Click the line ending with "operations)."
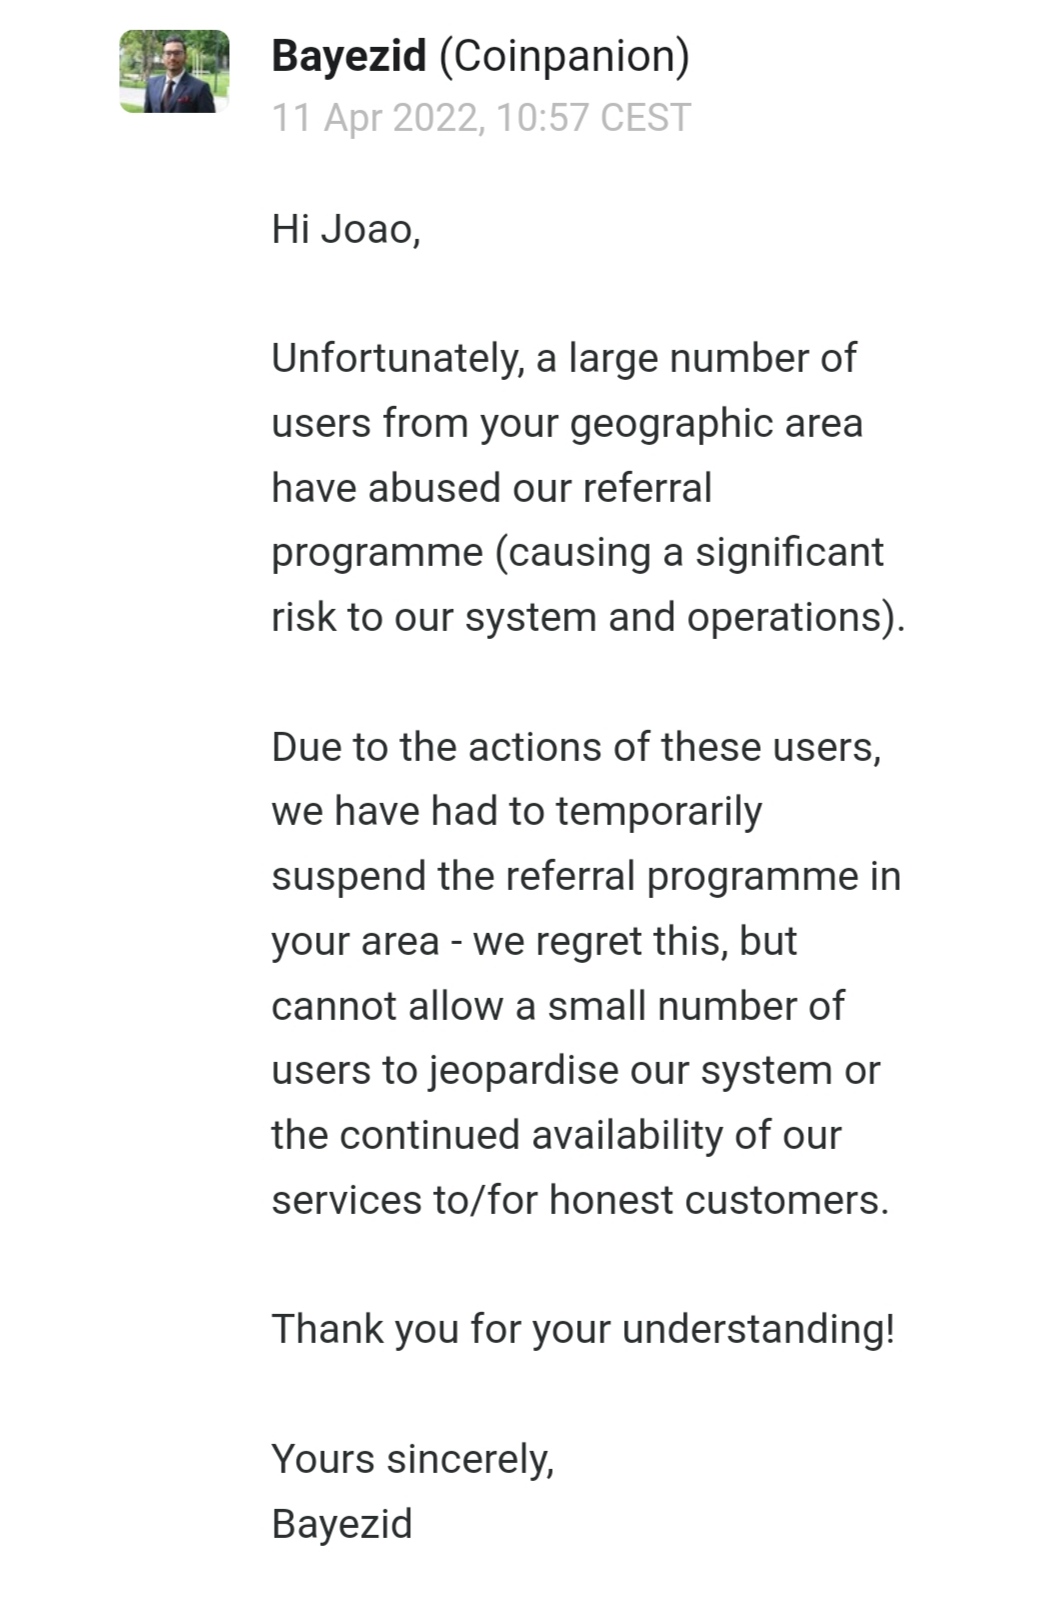 [x=588, y=617]
